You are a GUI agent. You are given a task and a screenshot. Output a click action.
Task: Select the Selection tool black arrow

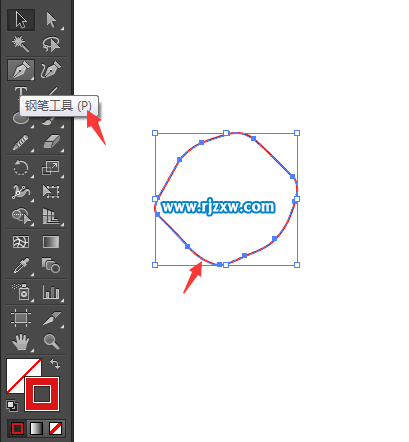tap(21, 20)
